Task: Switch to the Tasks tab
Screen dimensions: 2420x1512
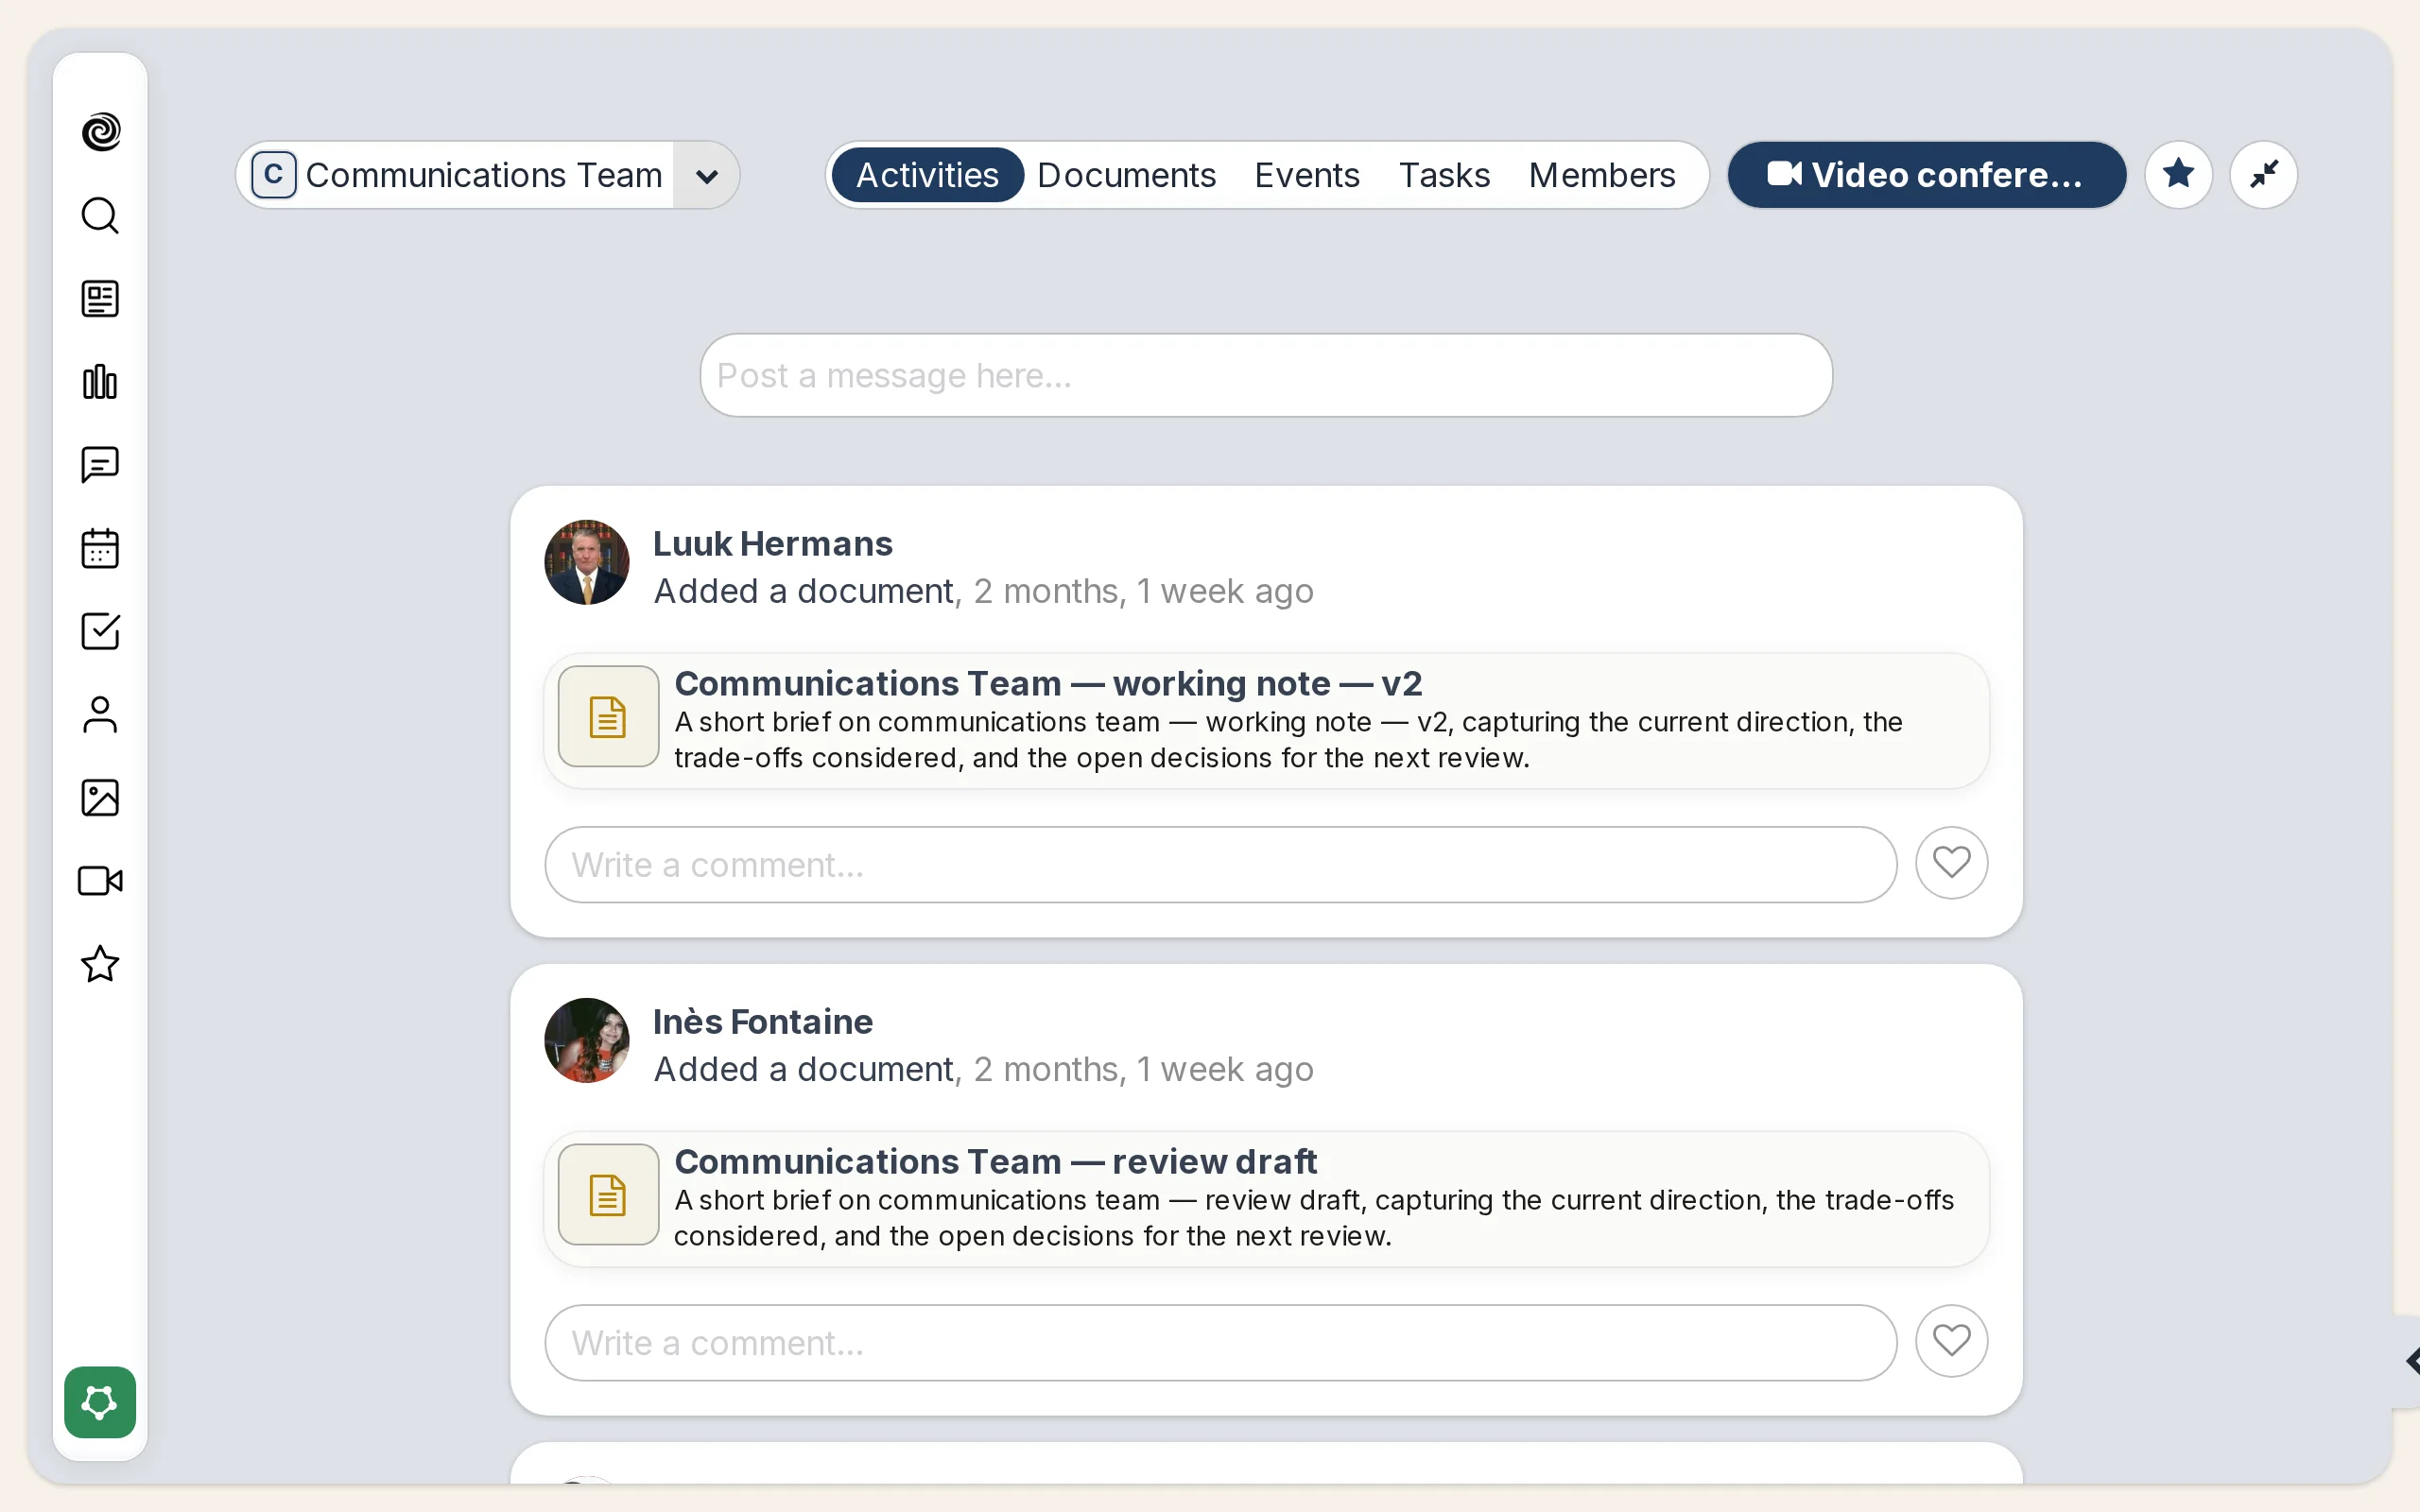Action: pos(1444,175)
